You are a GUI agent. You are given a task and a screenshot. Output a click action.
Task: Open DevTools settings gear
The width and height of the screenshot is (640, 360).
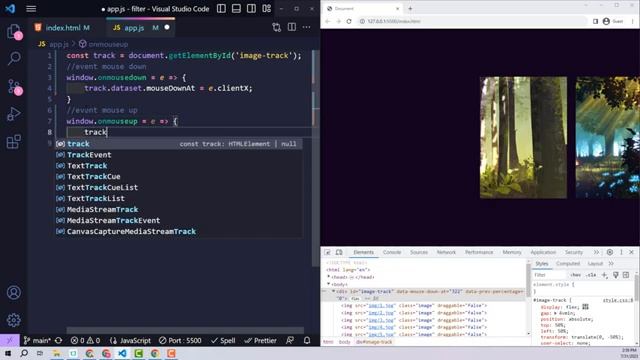coord(610,252)
